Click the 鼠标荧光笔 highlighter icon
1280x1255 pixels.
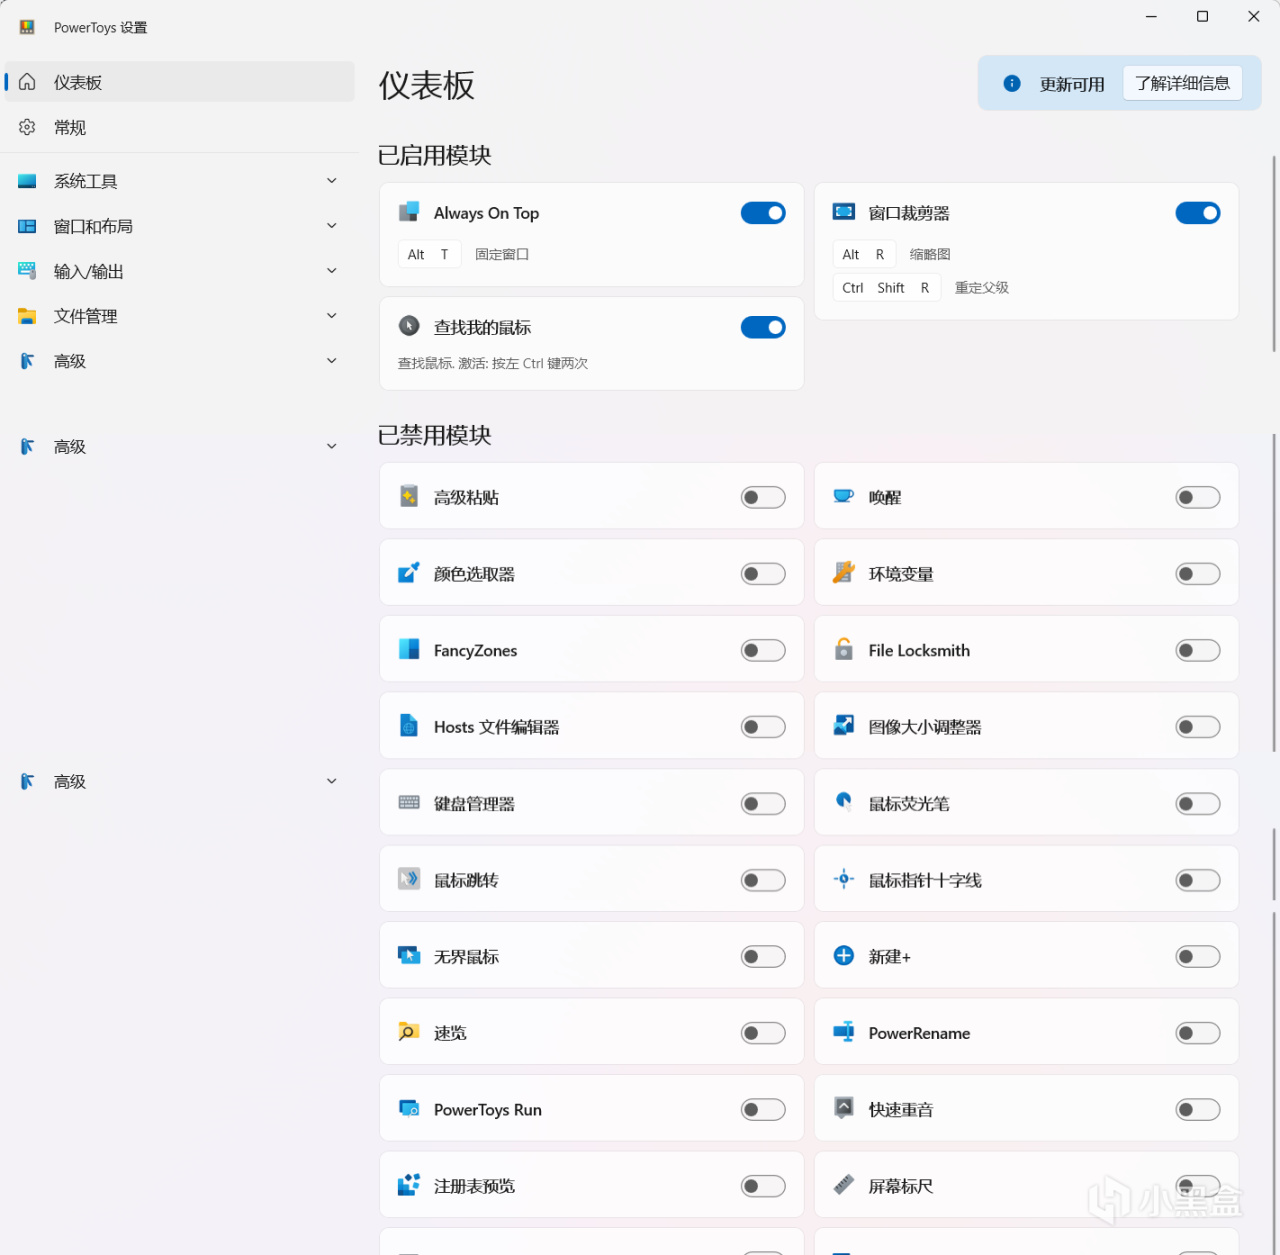click(x=844, y=802)
